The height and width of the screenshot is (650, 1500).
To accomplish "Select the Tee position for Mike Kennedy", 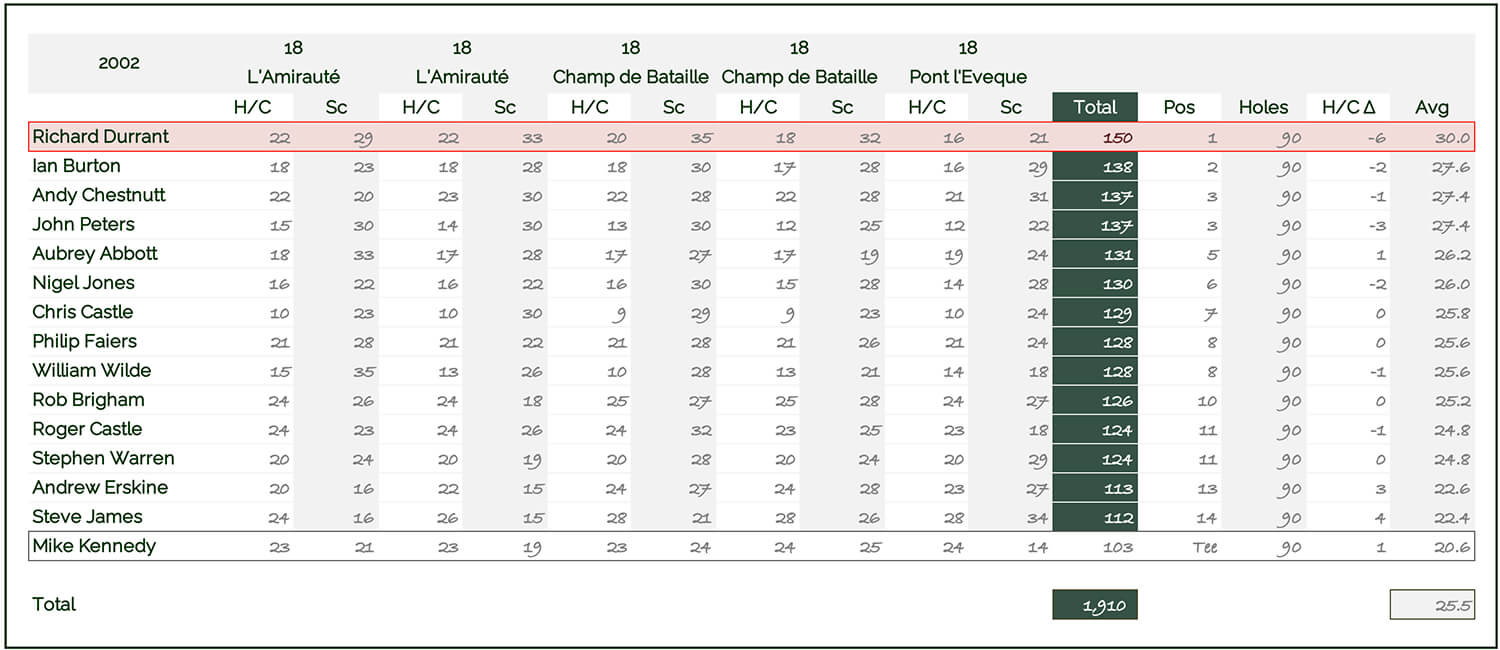I will click(1204, 547).
